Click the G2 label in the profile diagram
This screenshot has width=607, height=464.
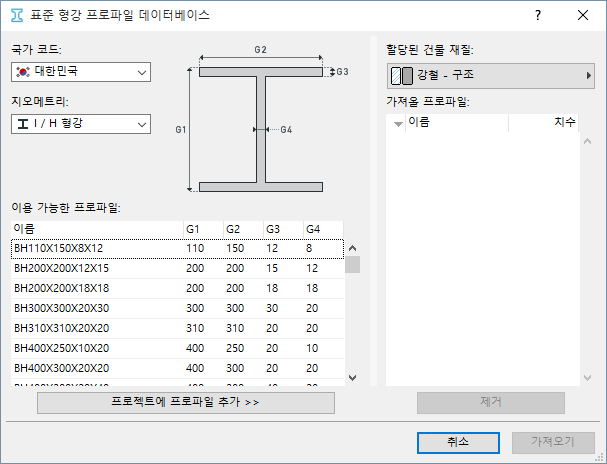(x=261, y=50)
